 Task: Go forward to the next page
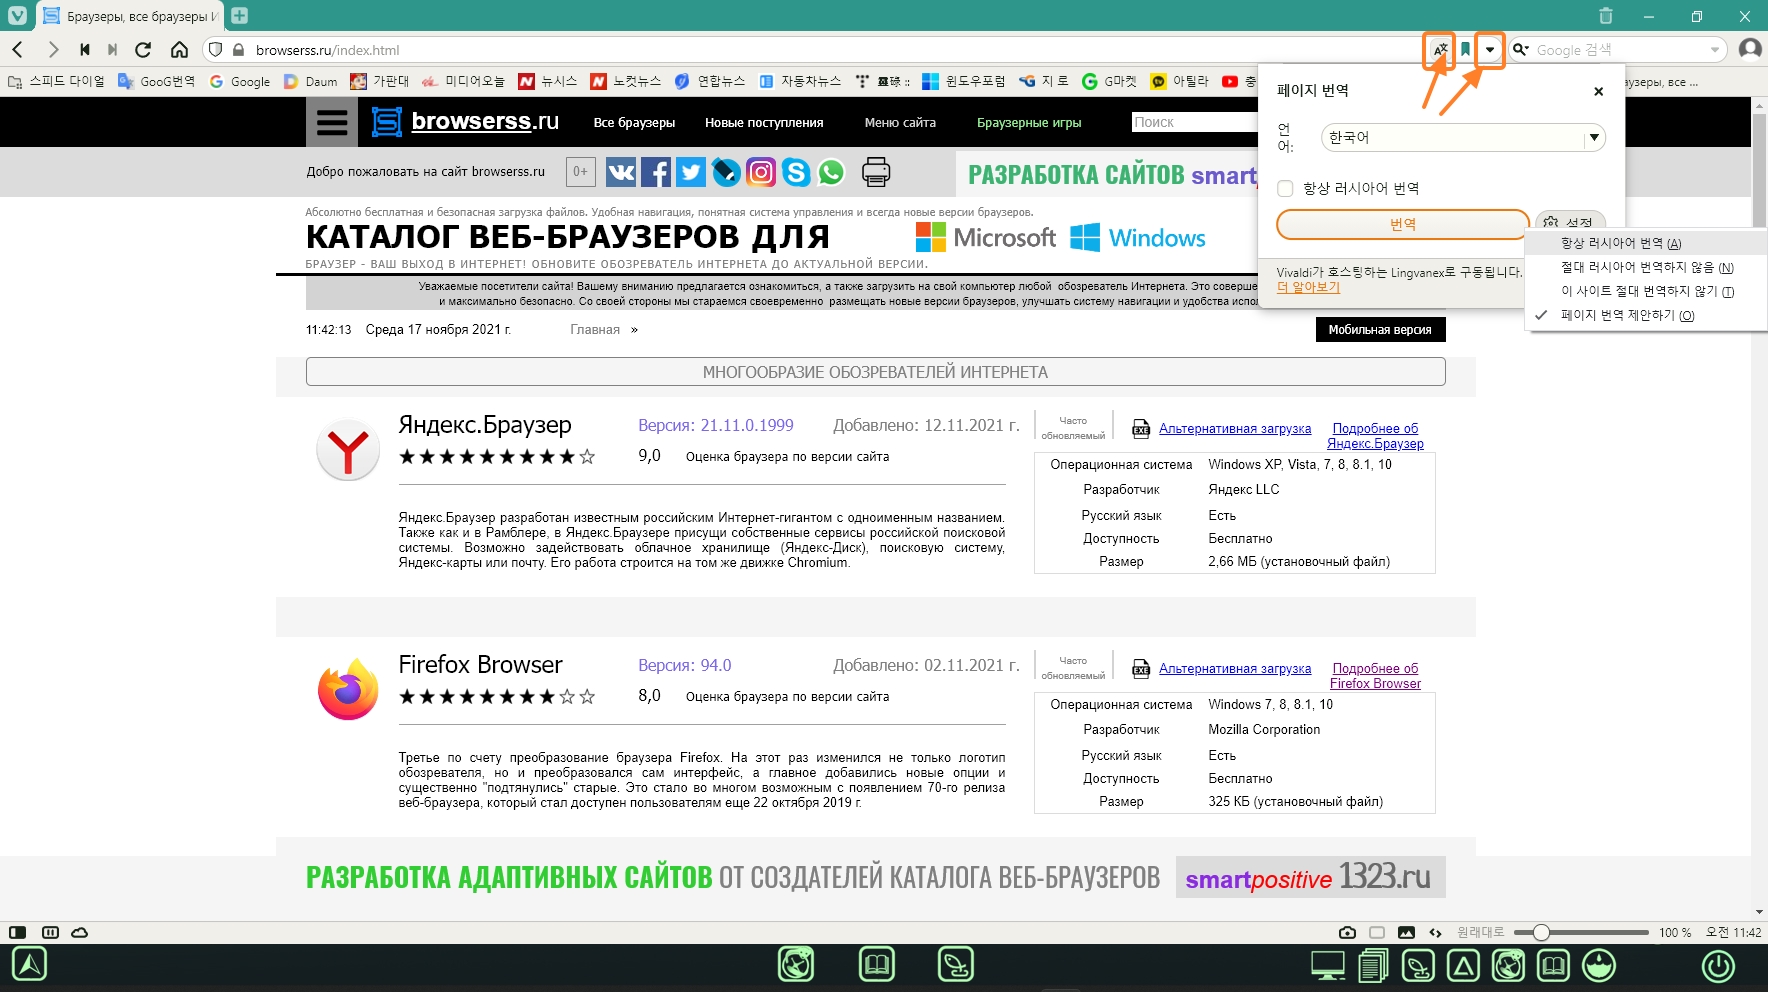(53, 49)
